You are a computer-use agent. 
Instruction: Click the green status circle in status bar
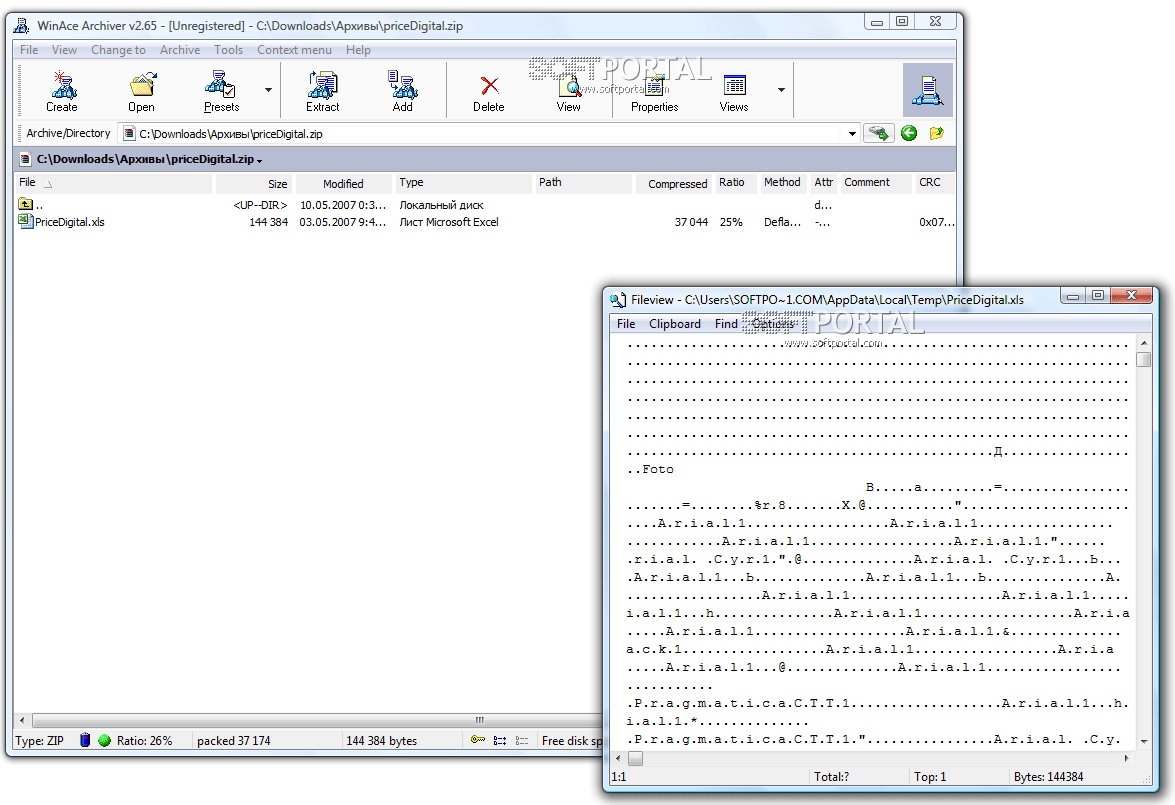(104, 740)
